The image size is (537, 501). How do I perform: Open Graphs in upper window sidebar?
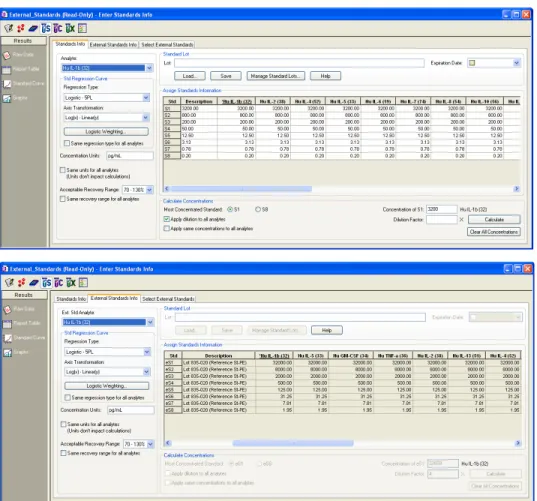(15, 98)
